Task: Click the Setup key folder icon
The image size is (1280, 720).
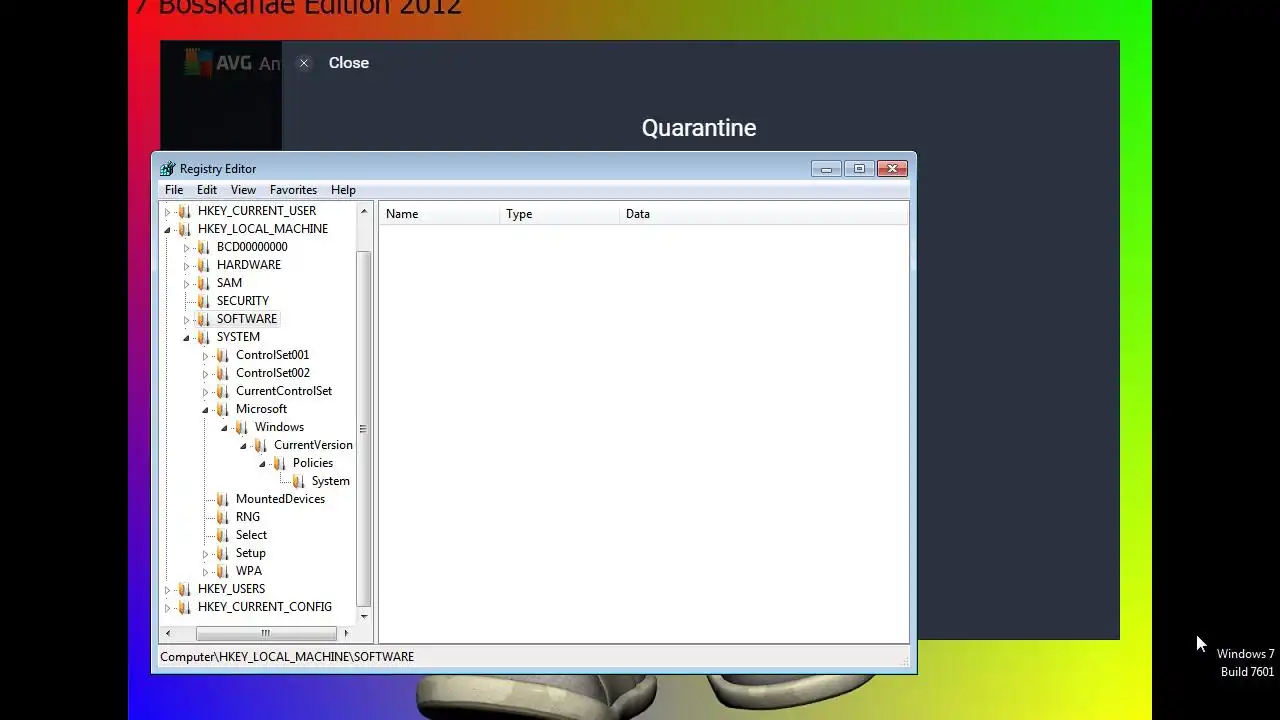Action: click(222, 553)
